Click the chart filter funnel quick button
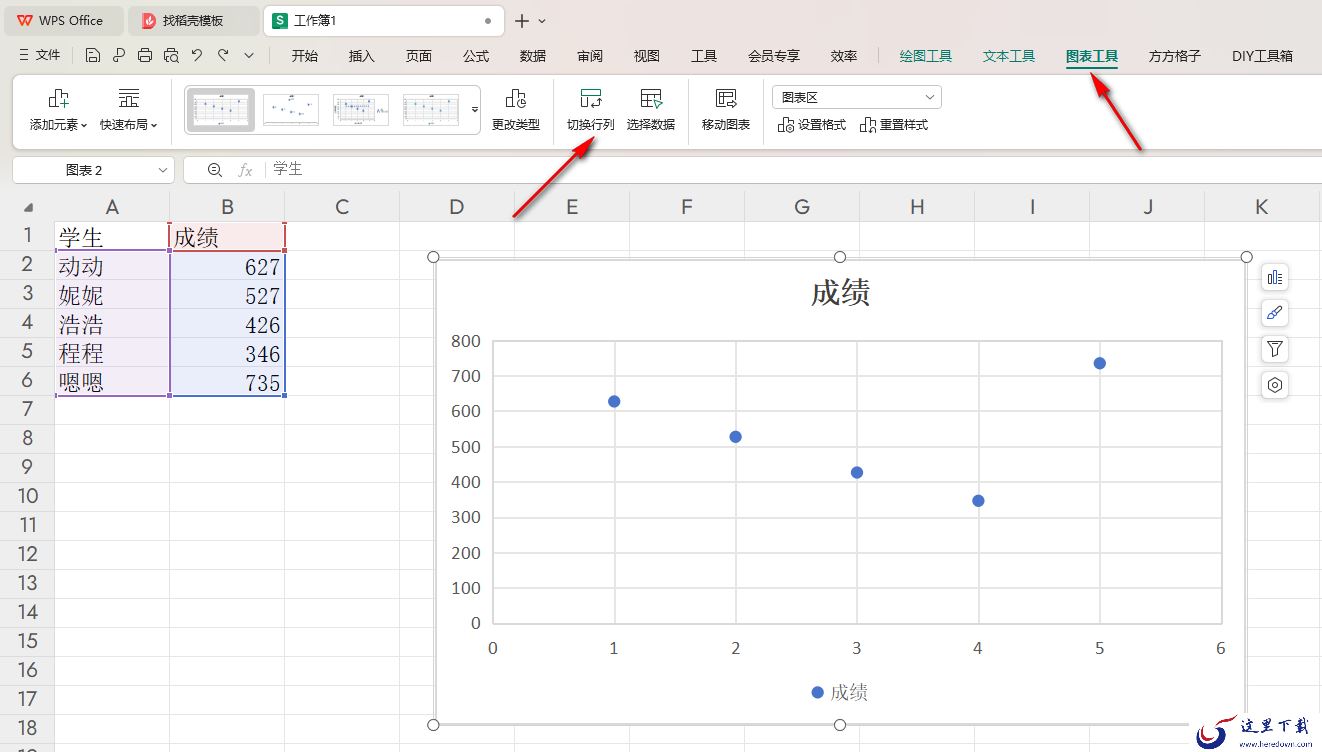 1274,349
